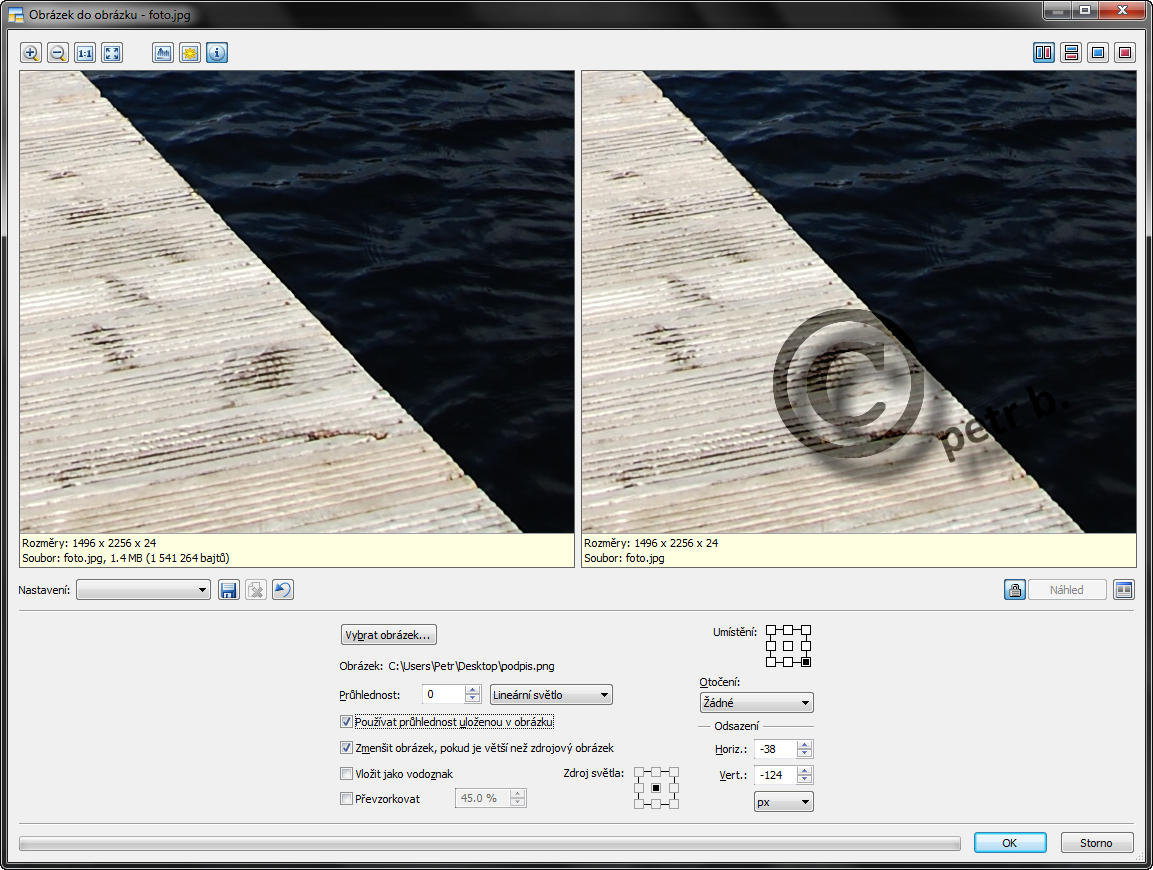
Task: Expand the Otočení Žádné dropdown
Action: pyautogui.click(x=757, y=703)
